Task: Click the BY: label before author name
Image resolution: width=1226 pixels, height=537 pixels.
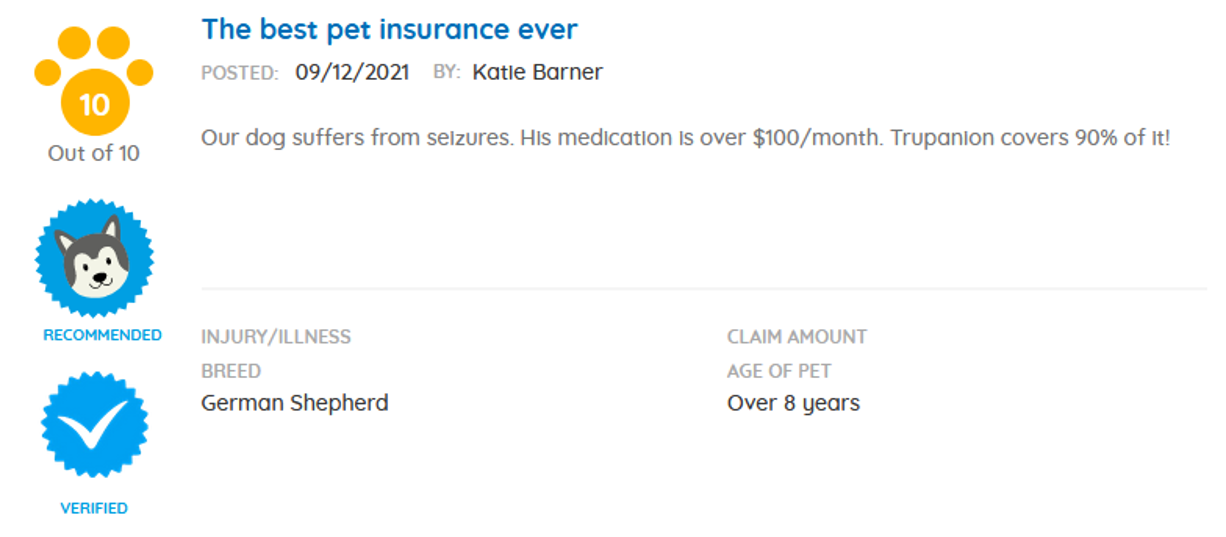Action: click(446, 73)
